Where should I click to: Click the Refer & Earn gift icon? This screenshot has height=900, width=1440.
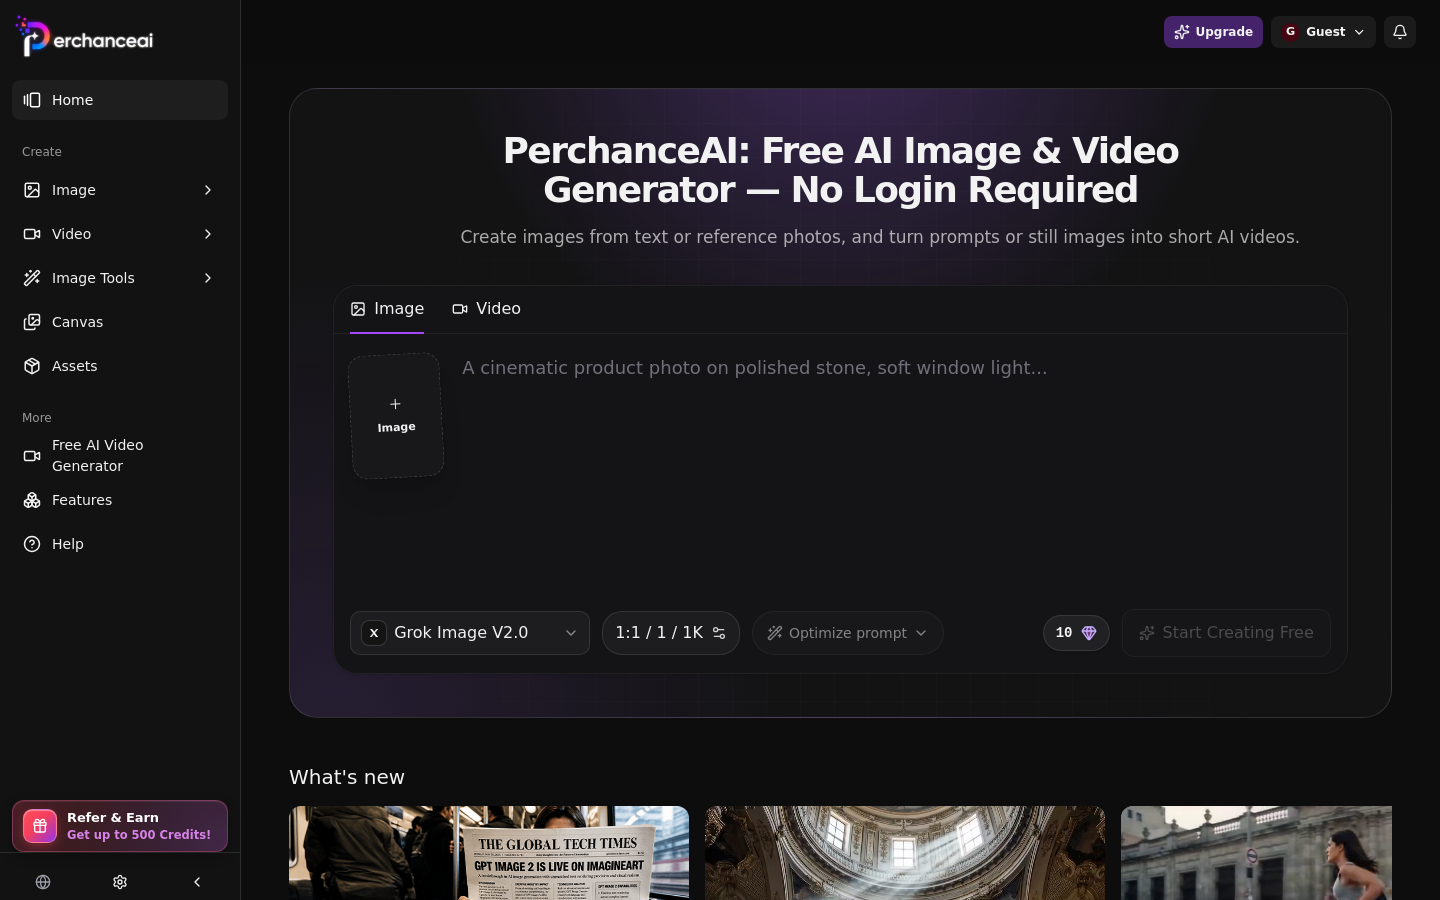[x=40, y=826]
